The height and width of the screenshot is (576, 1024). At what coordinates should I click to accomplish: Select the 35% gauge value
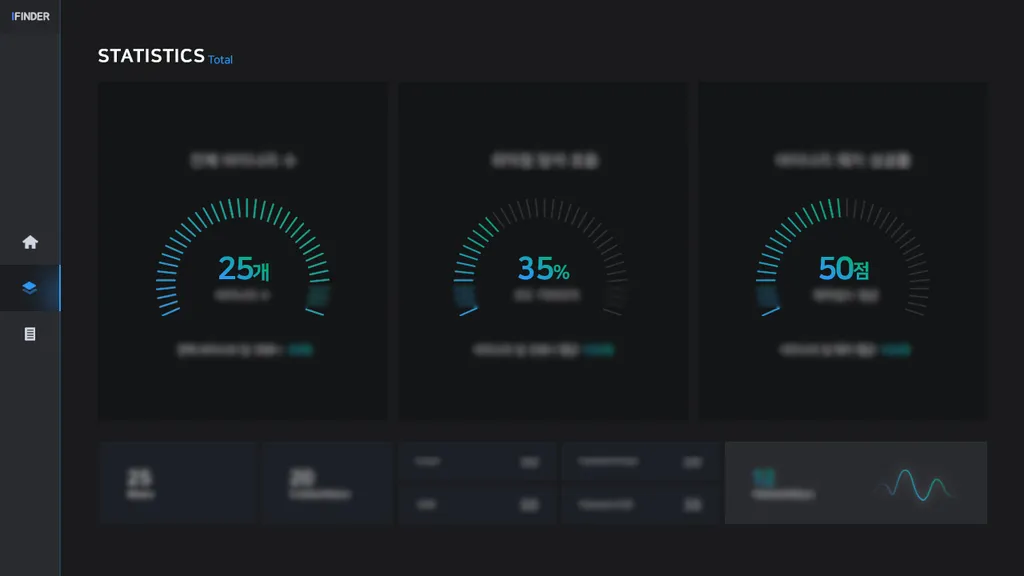pyautogui.click(x=543, y=268)
